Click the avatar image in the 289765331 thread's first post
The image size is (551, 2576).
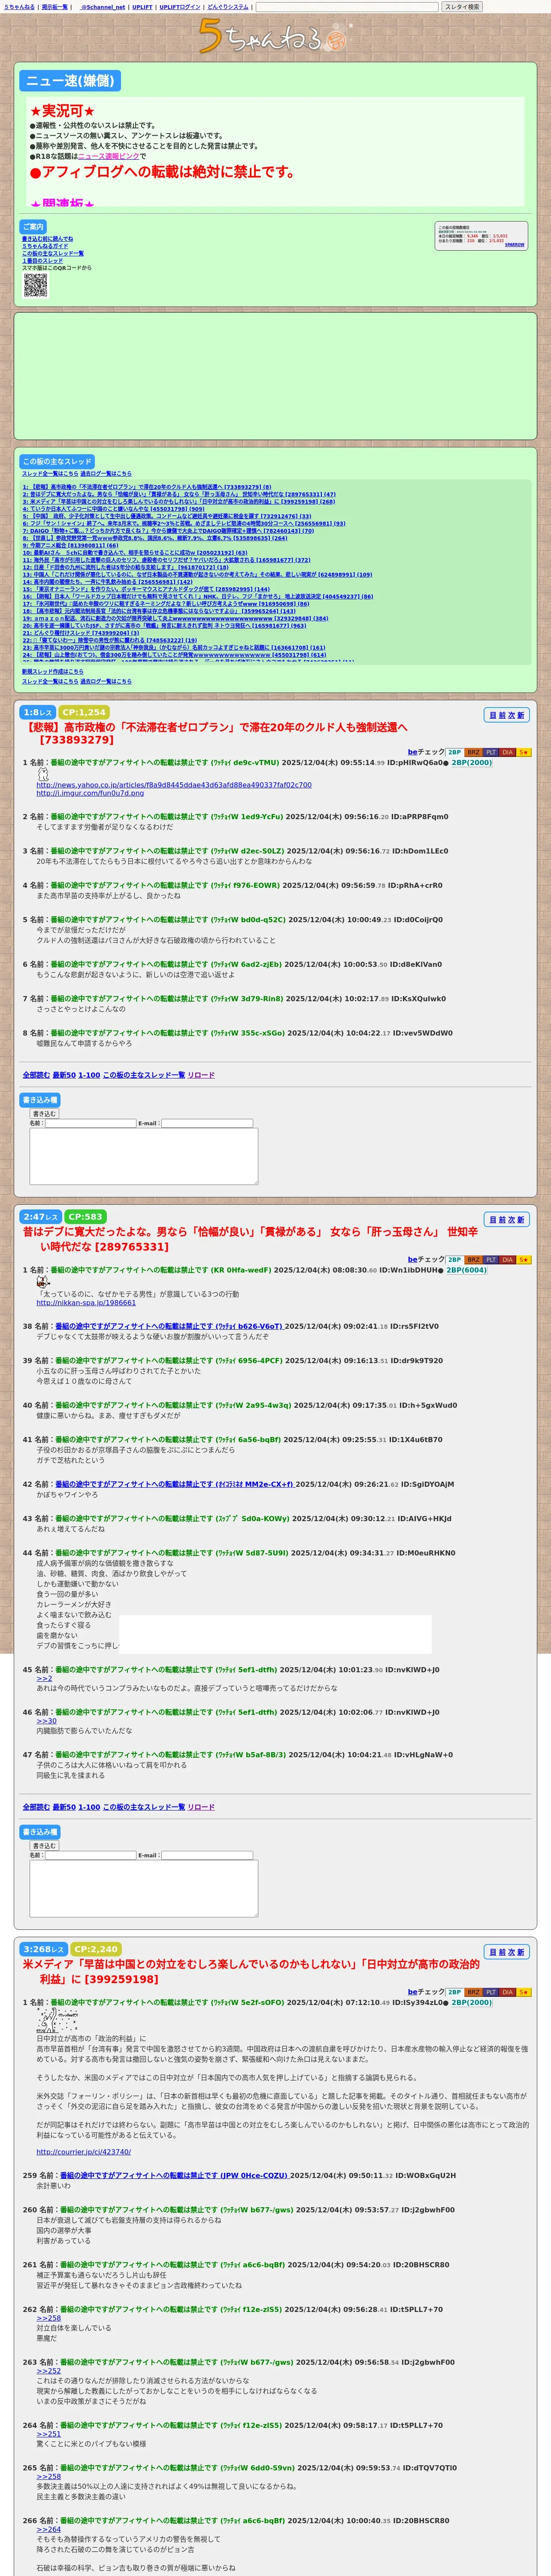point(43,1281)
